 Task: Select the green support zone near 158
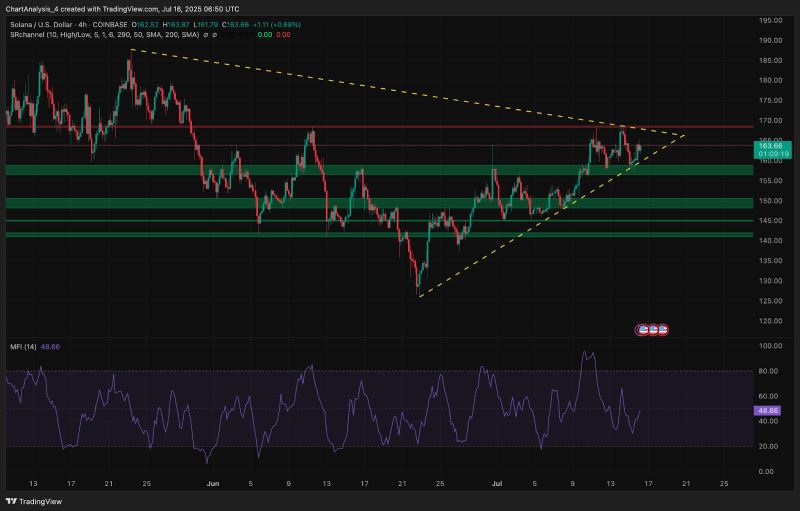380,170
